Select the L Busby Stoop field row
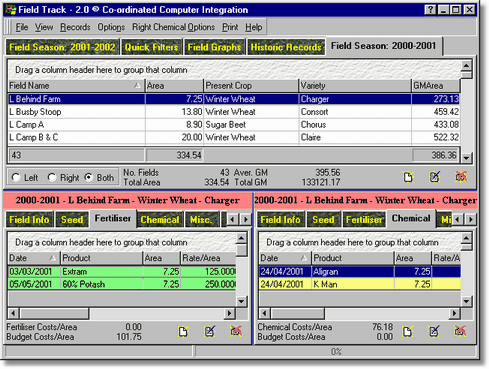 pyautogui.click(x=234, y=112)
